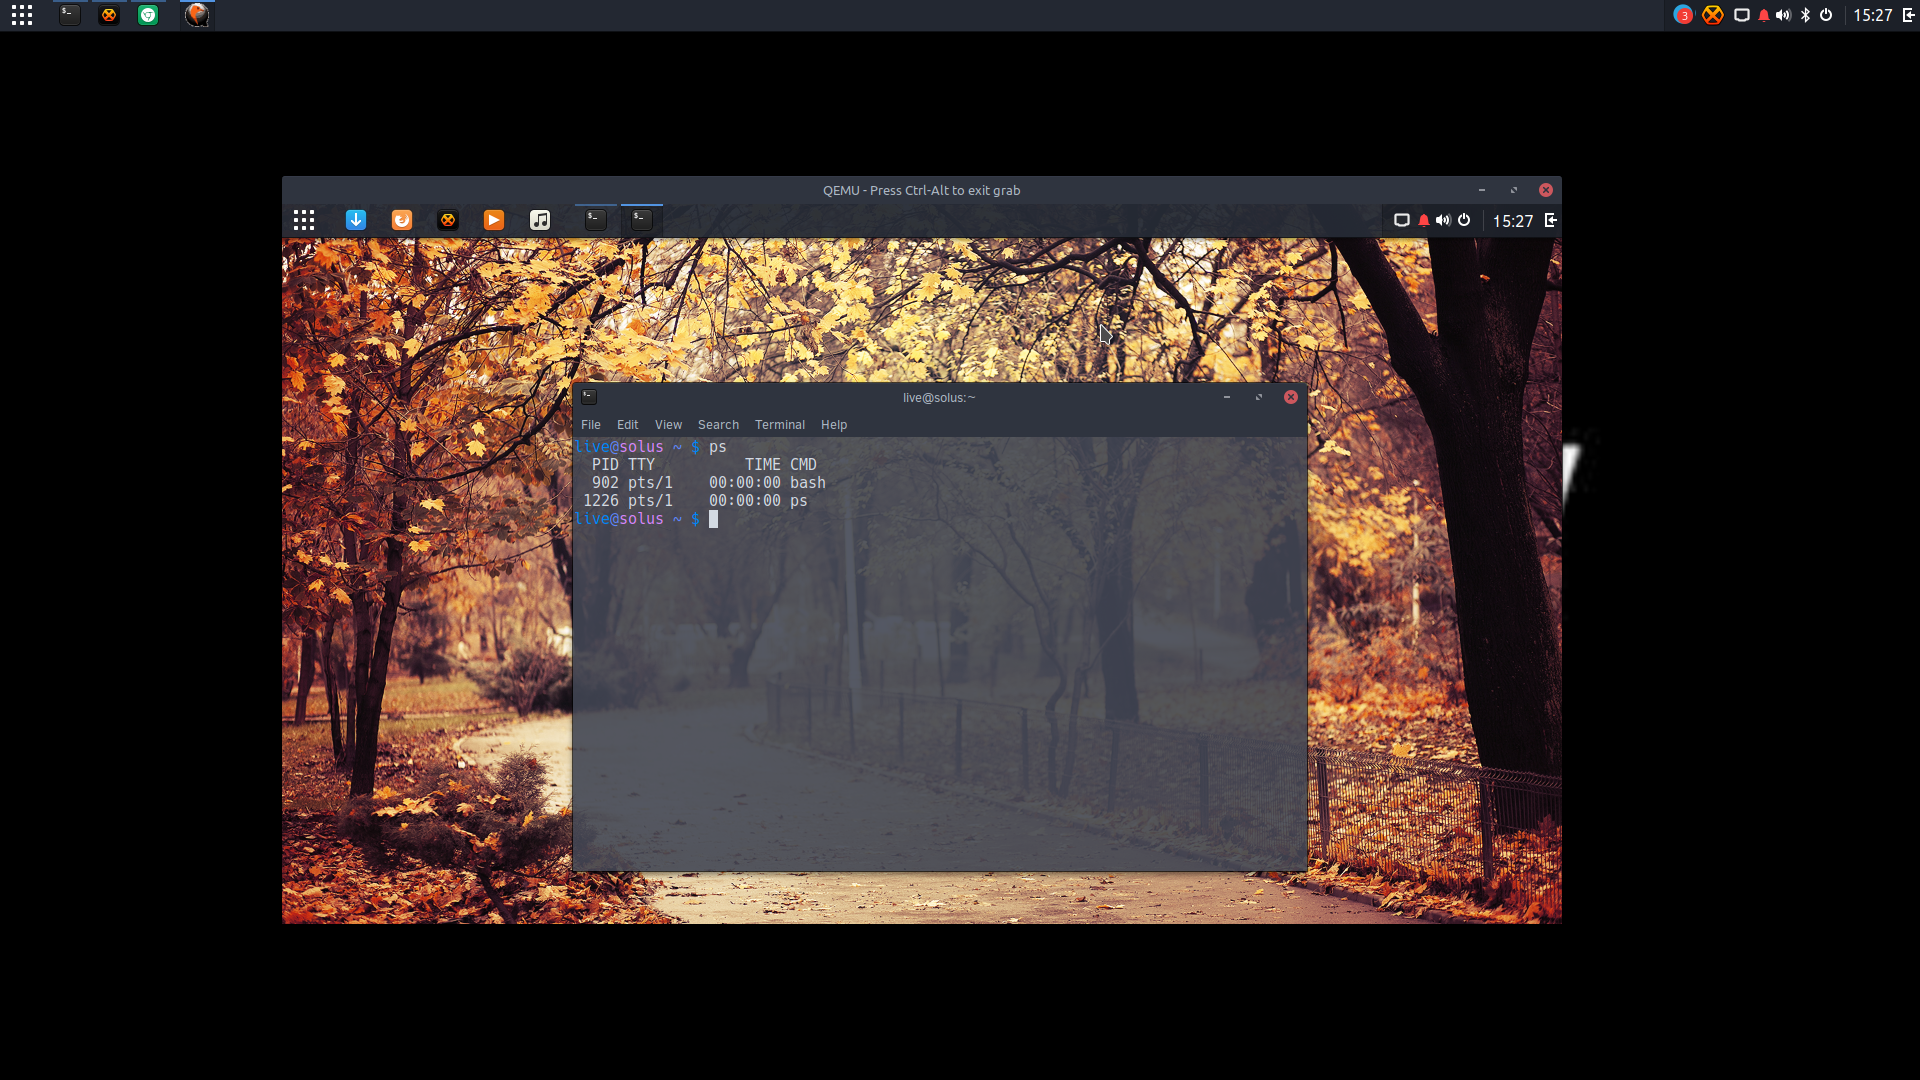The image size is (1920, 1080).
Task: Click PID 1226 in the ps output
Action: [x=601, y=501]
